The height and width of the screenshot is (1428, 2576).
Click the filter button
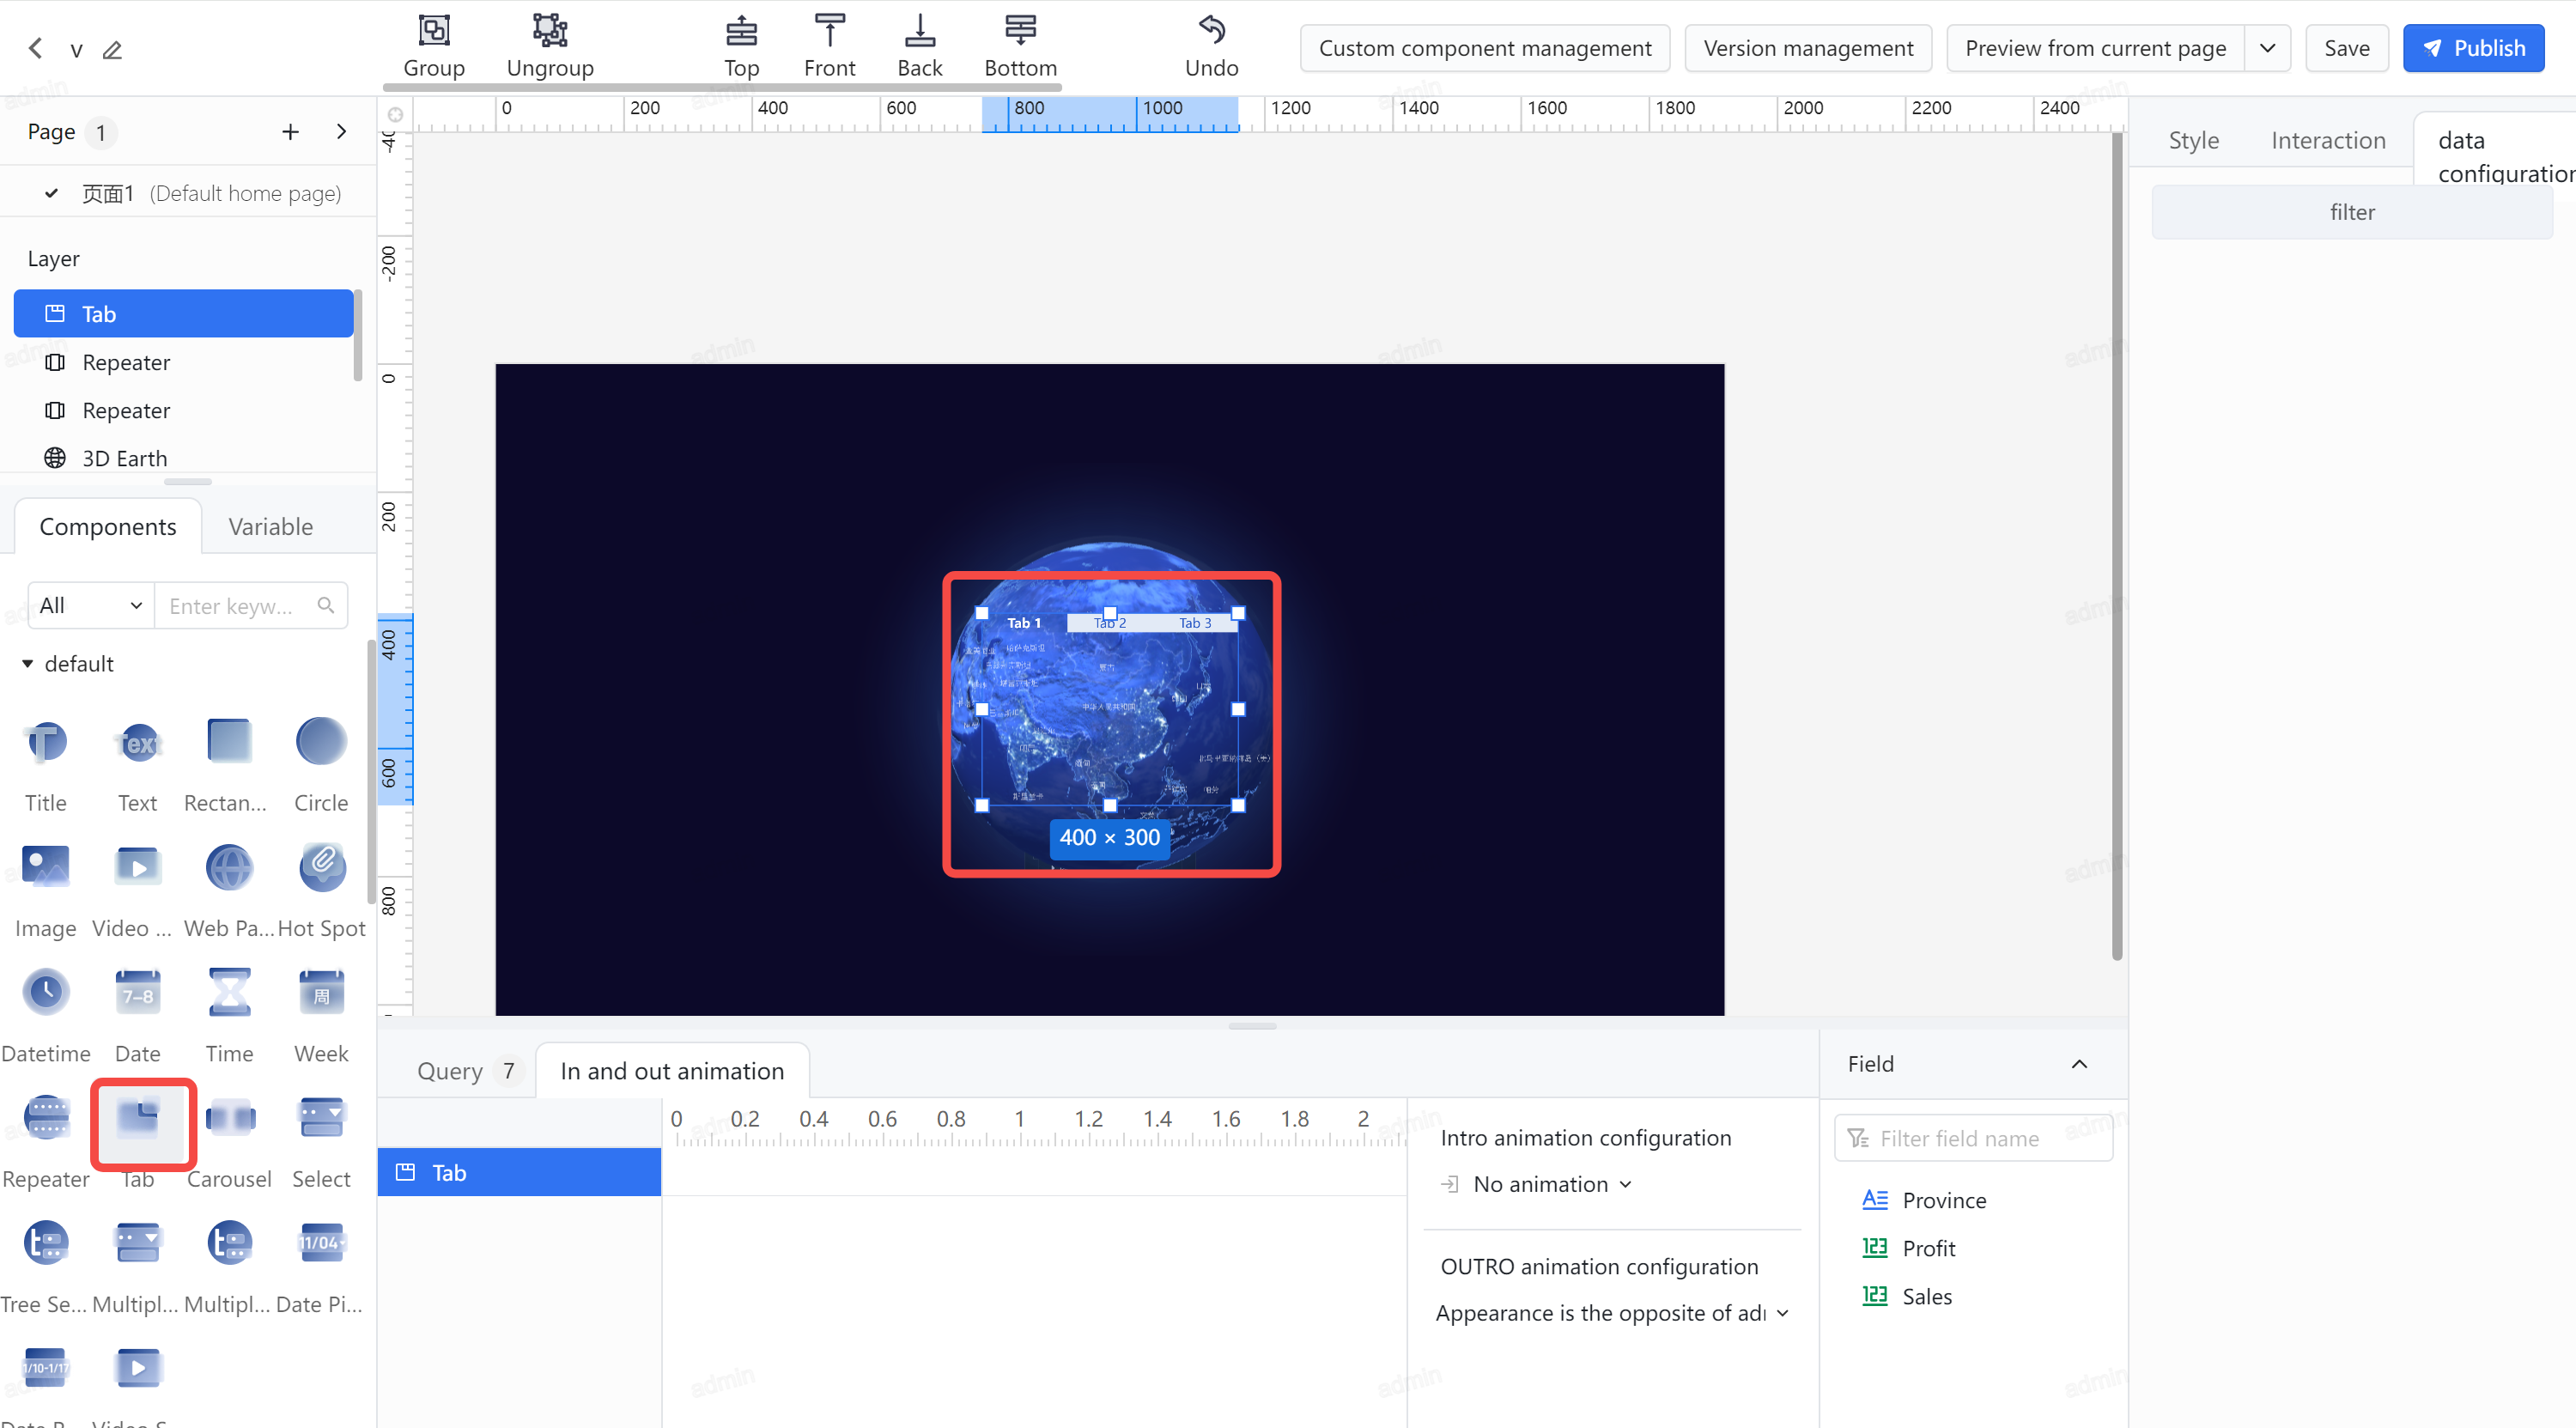pyautogui.click(x=2351, y=212)
